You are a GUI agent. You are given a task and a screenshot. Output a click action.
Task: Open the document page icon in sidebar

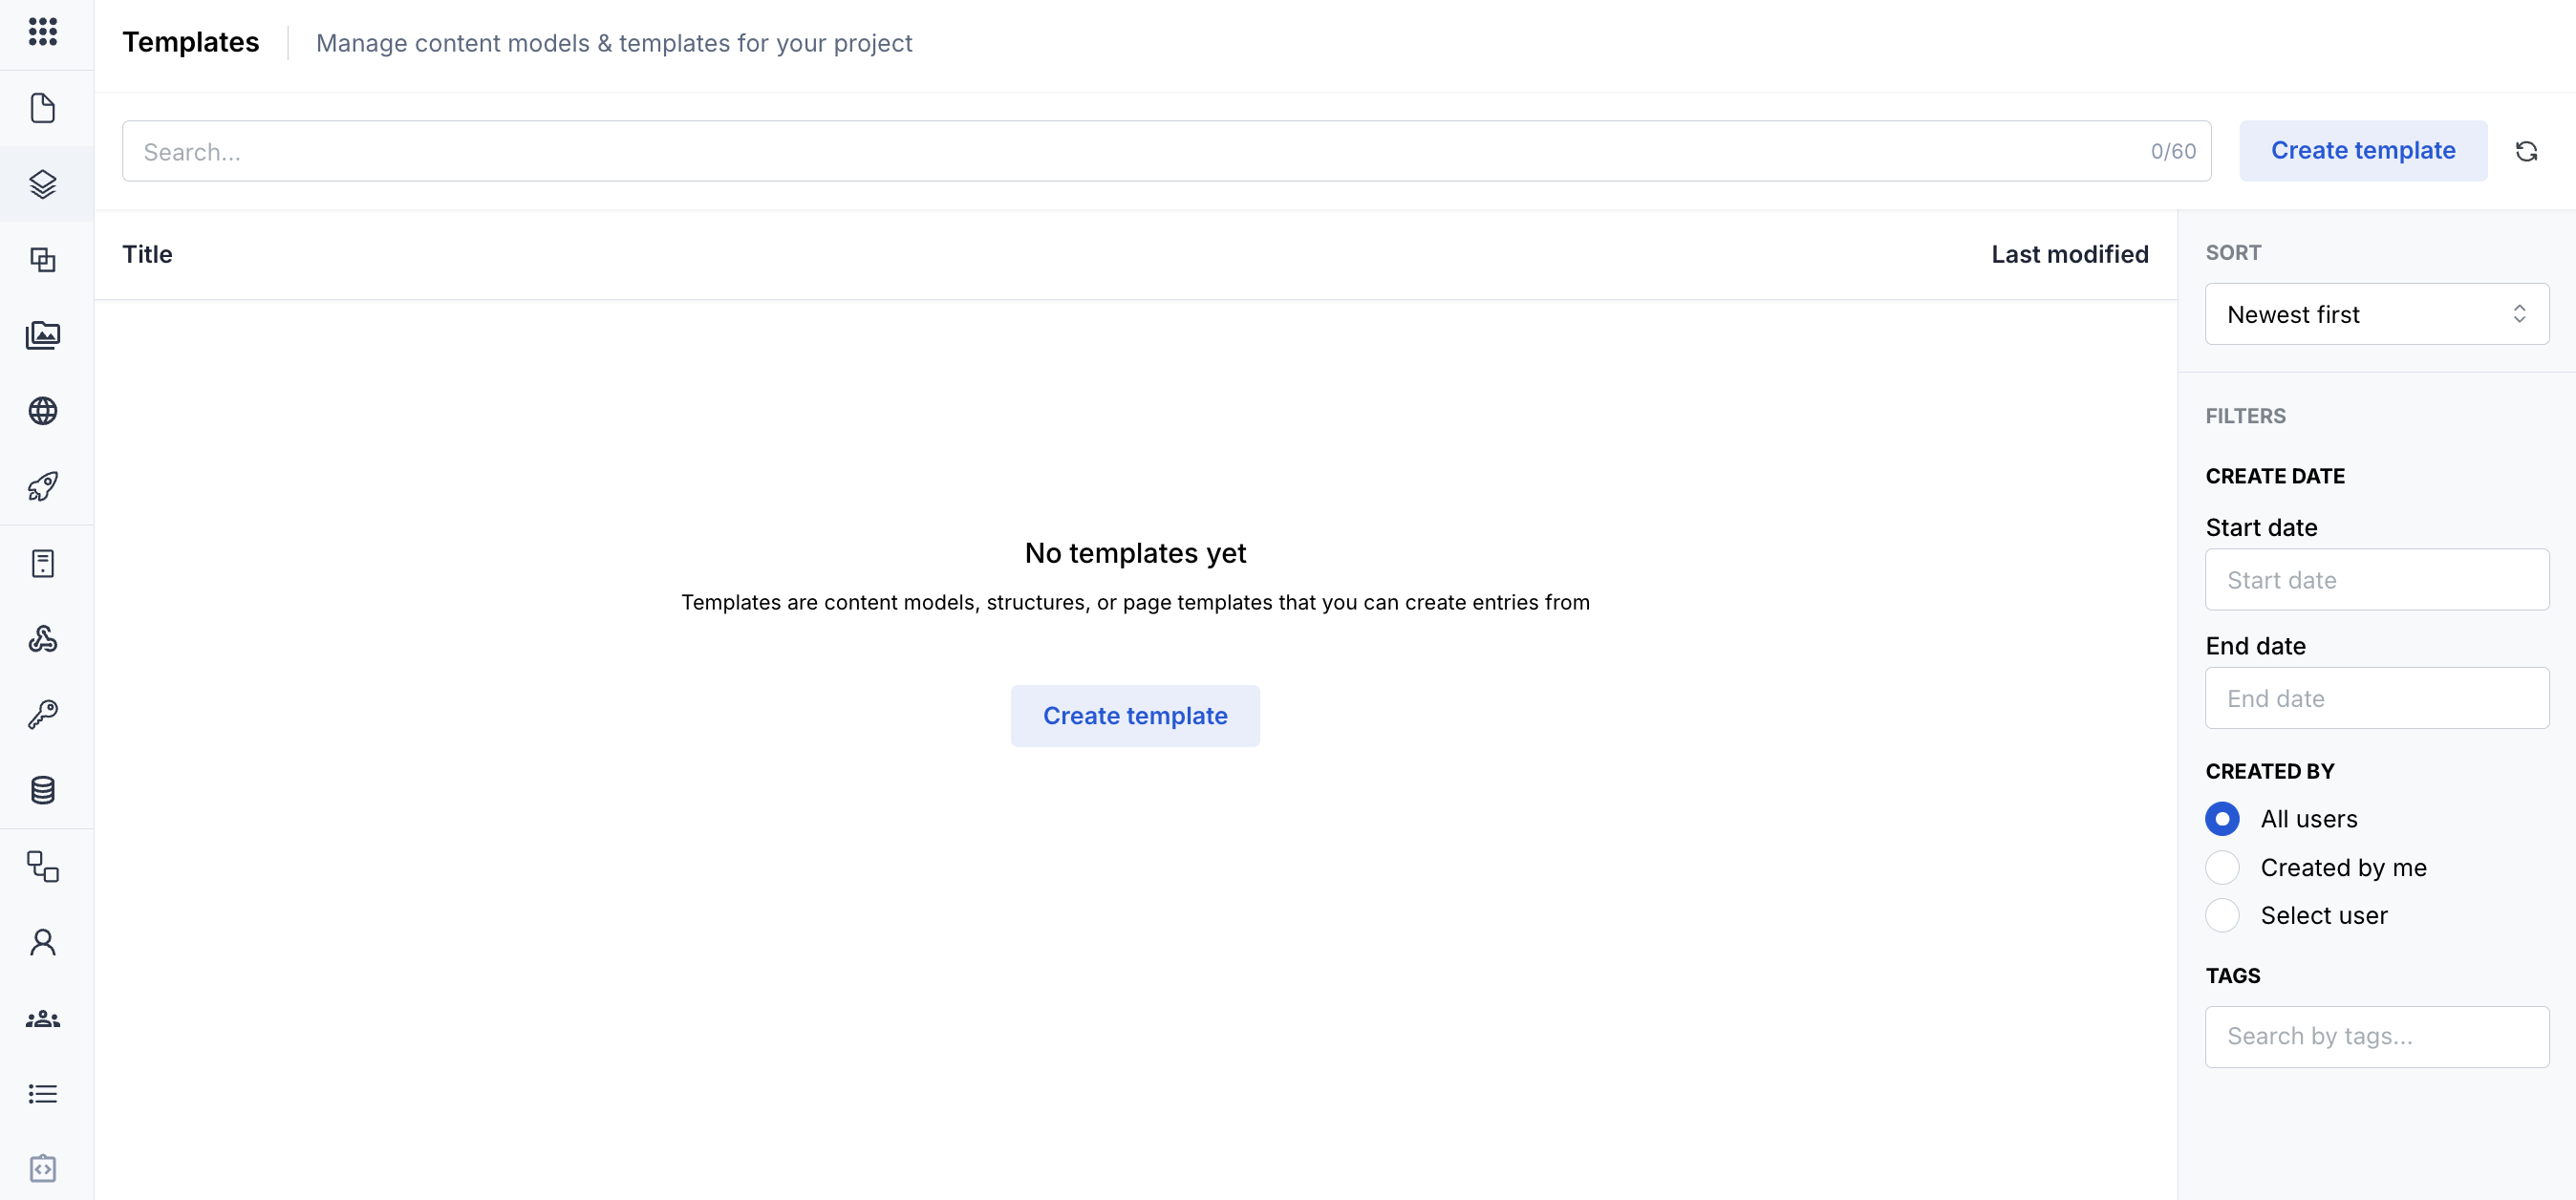tap(43, 108)
